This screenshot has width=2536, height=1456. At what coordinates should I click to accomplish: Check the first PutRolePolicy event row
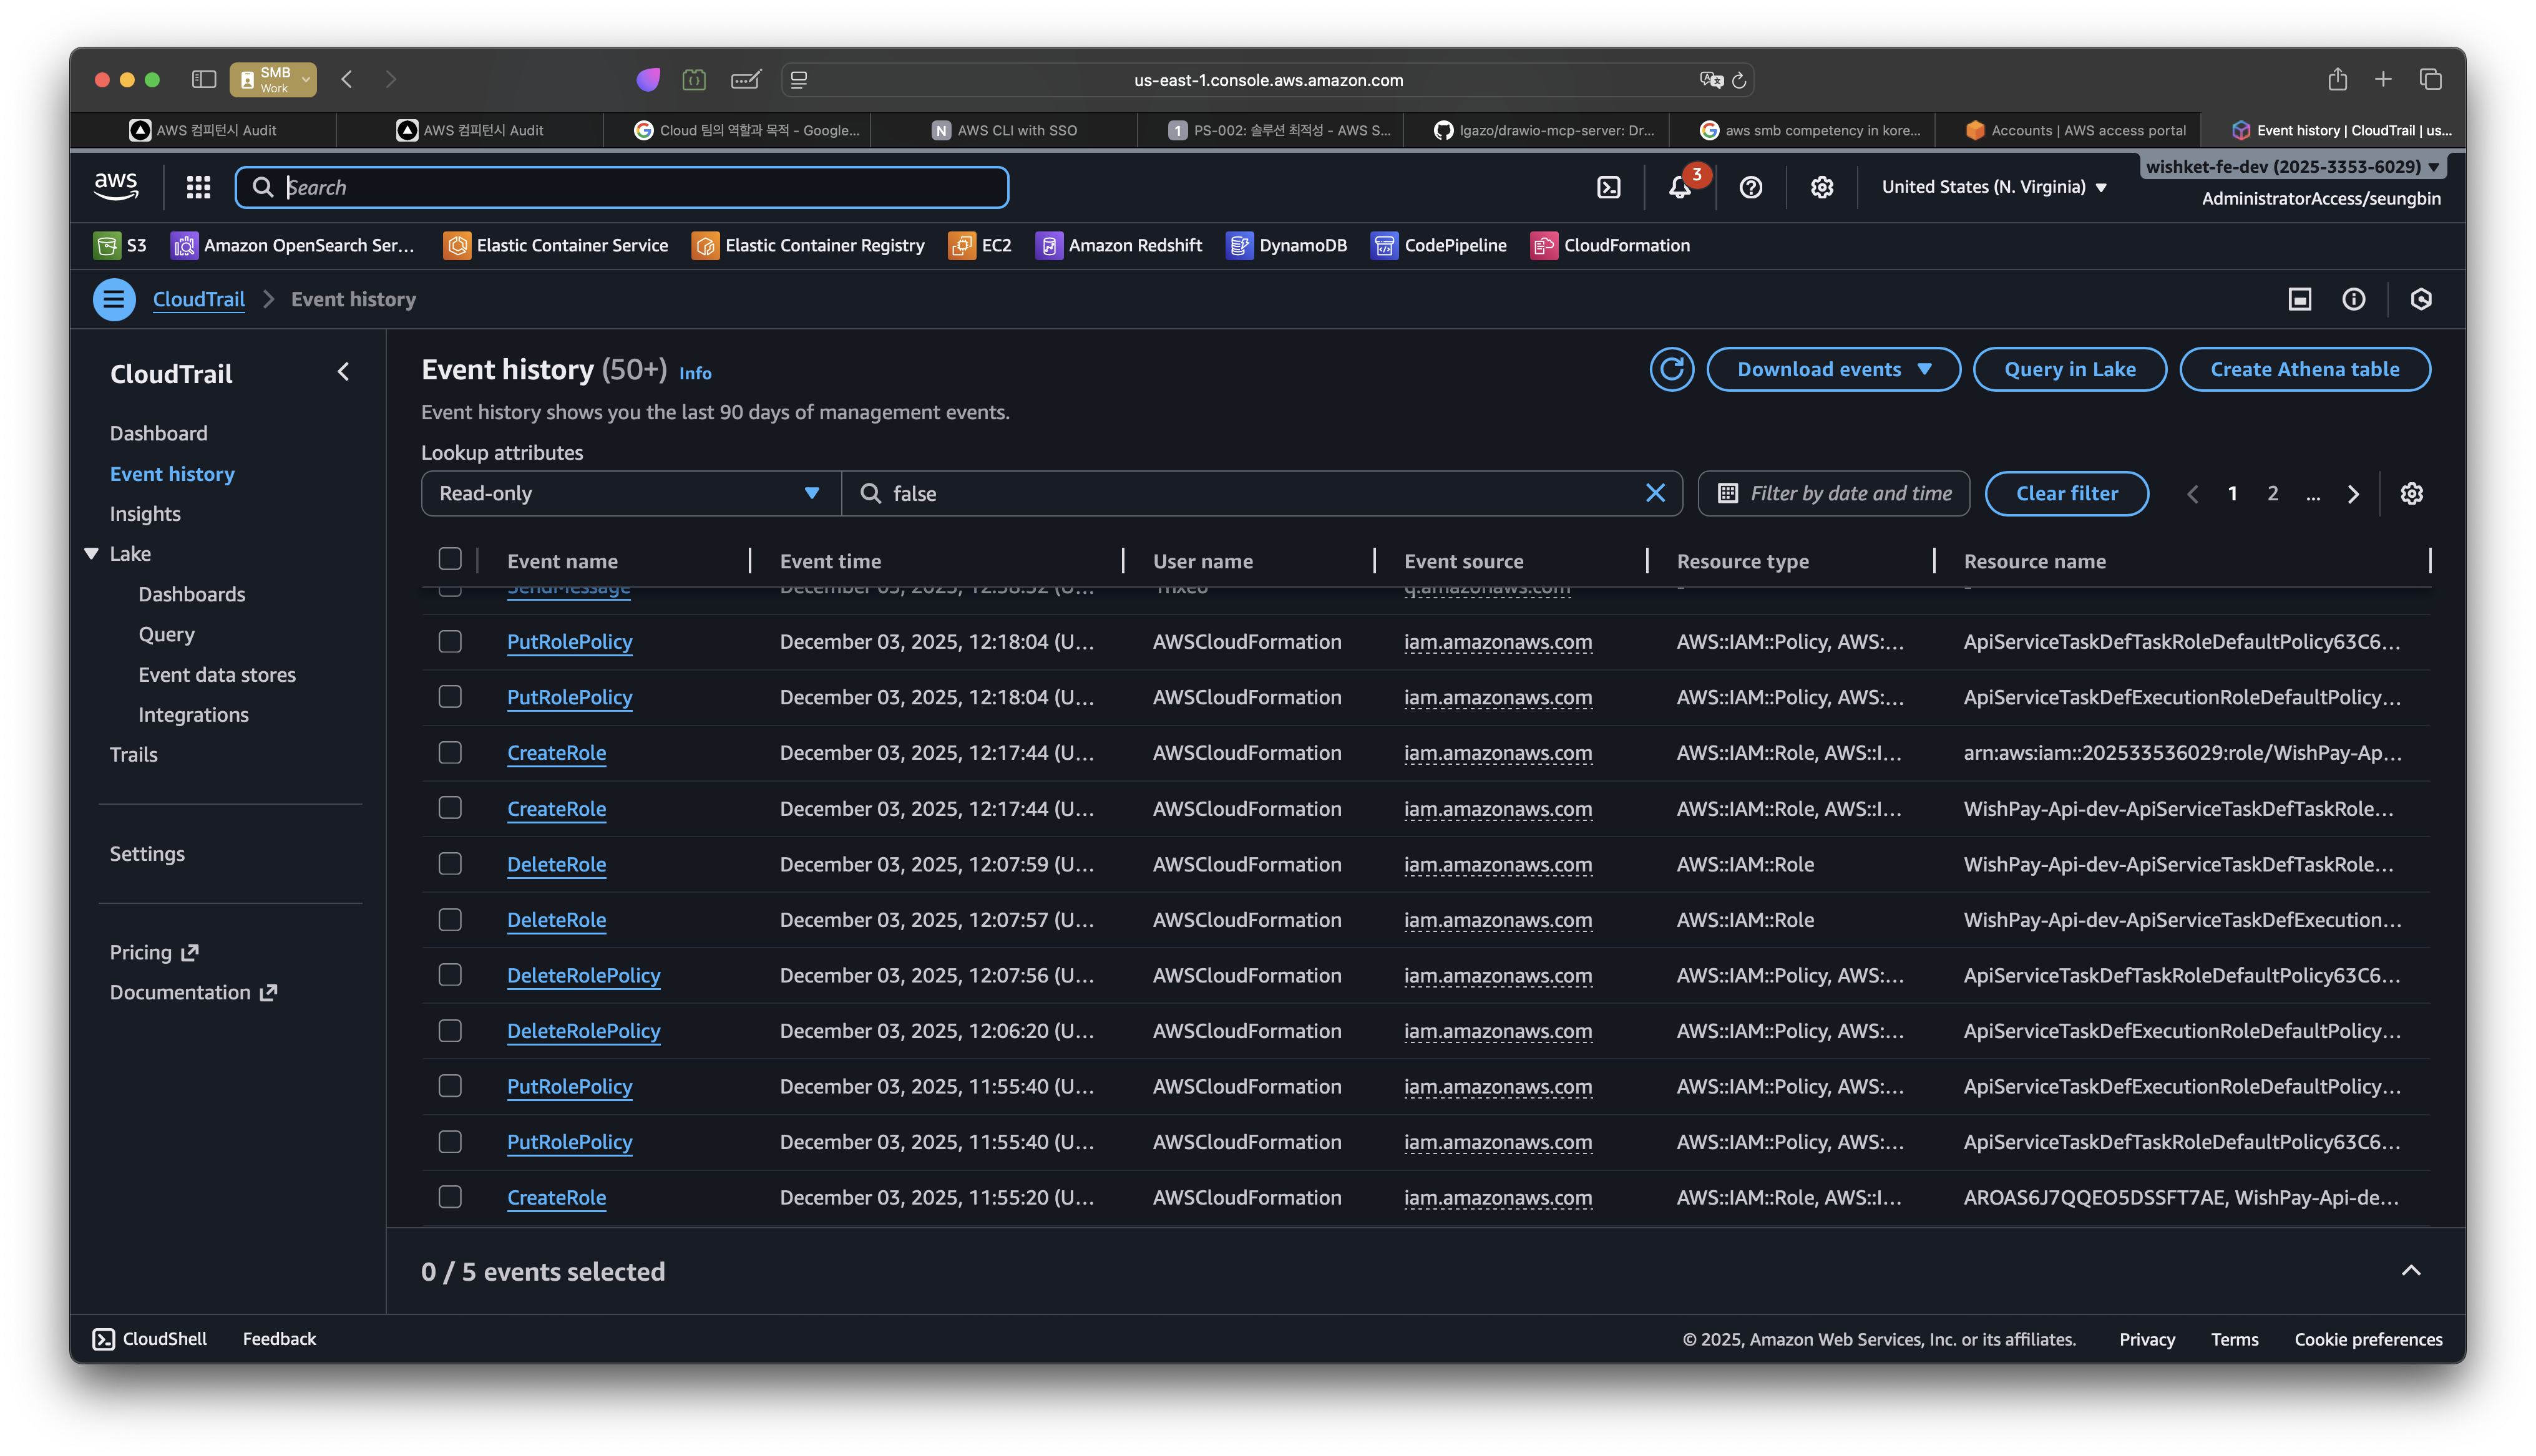point(450,641)
